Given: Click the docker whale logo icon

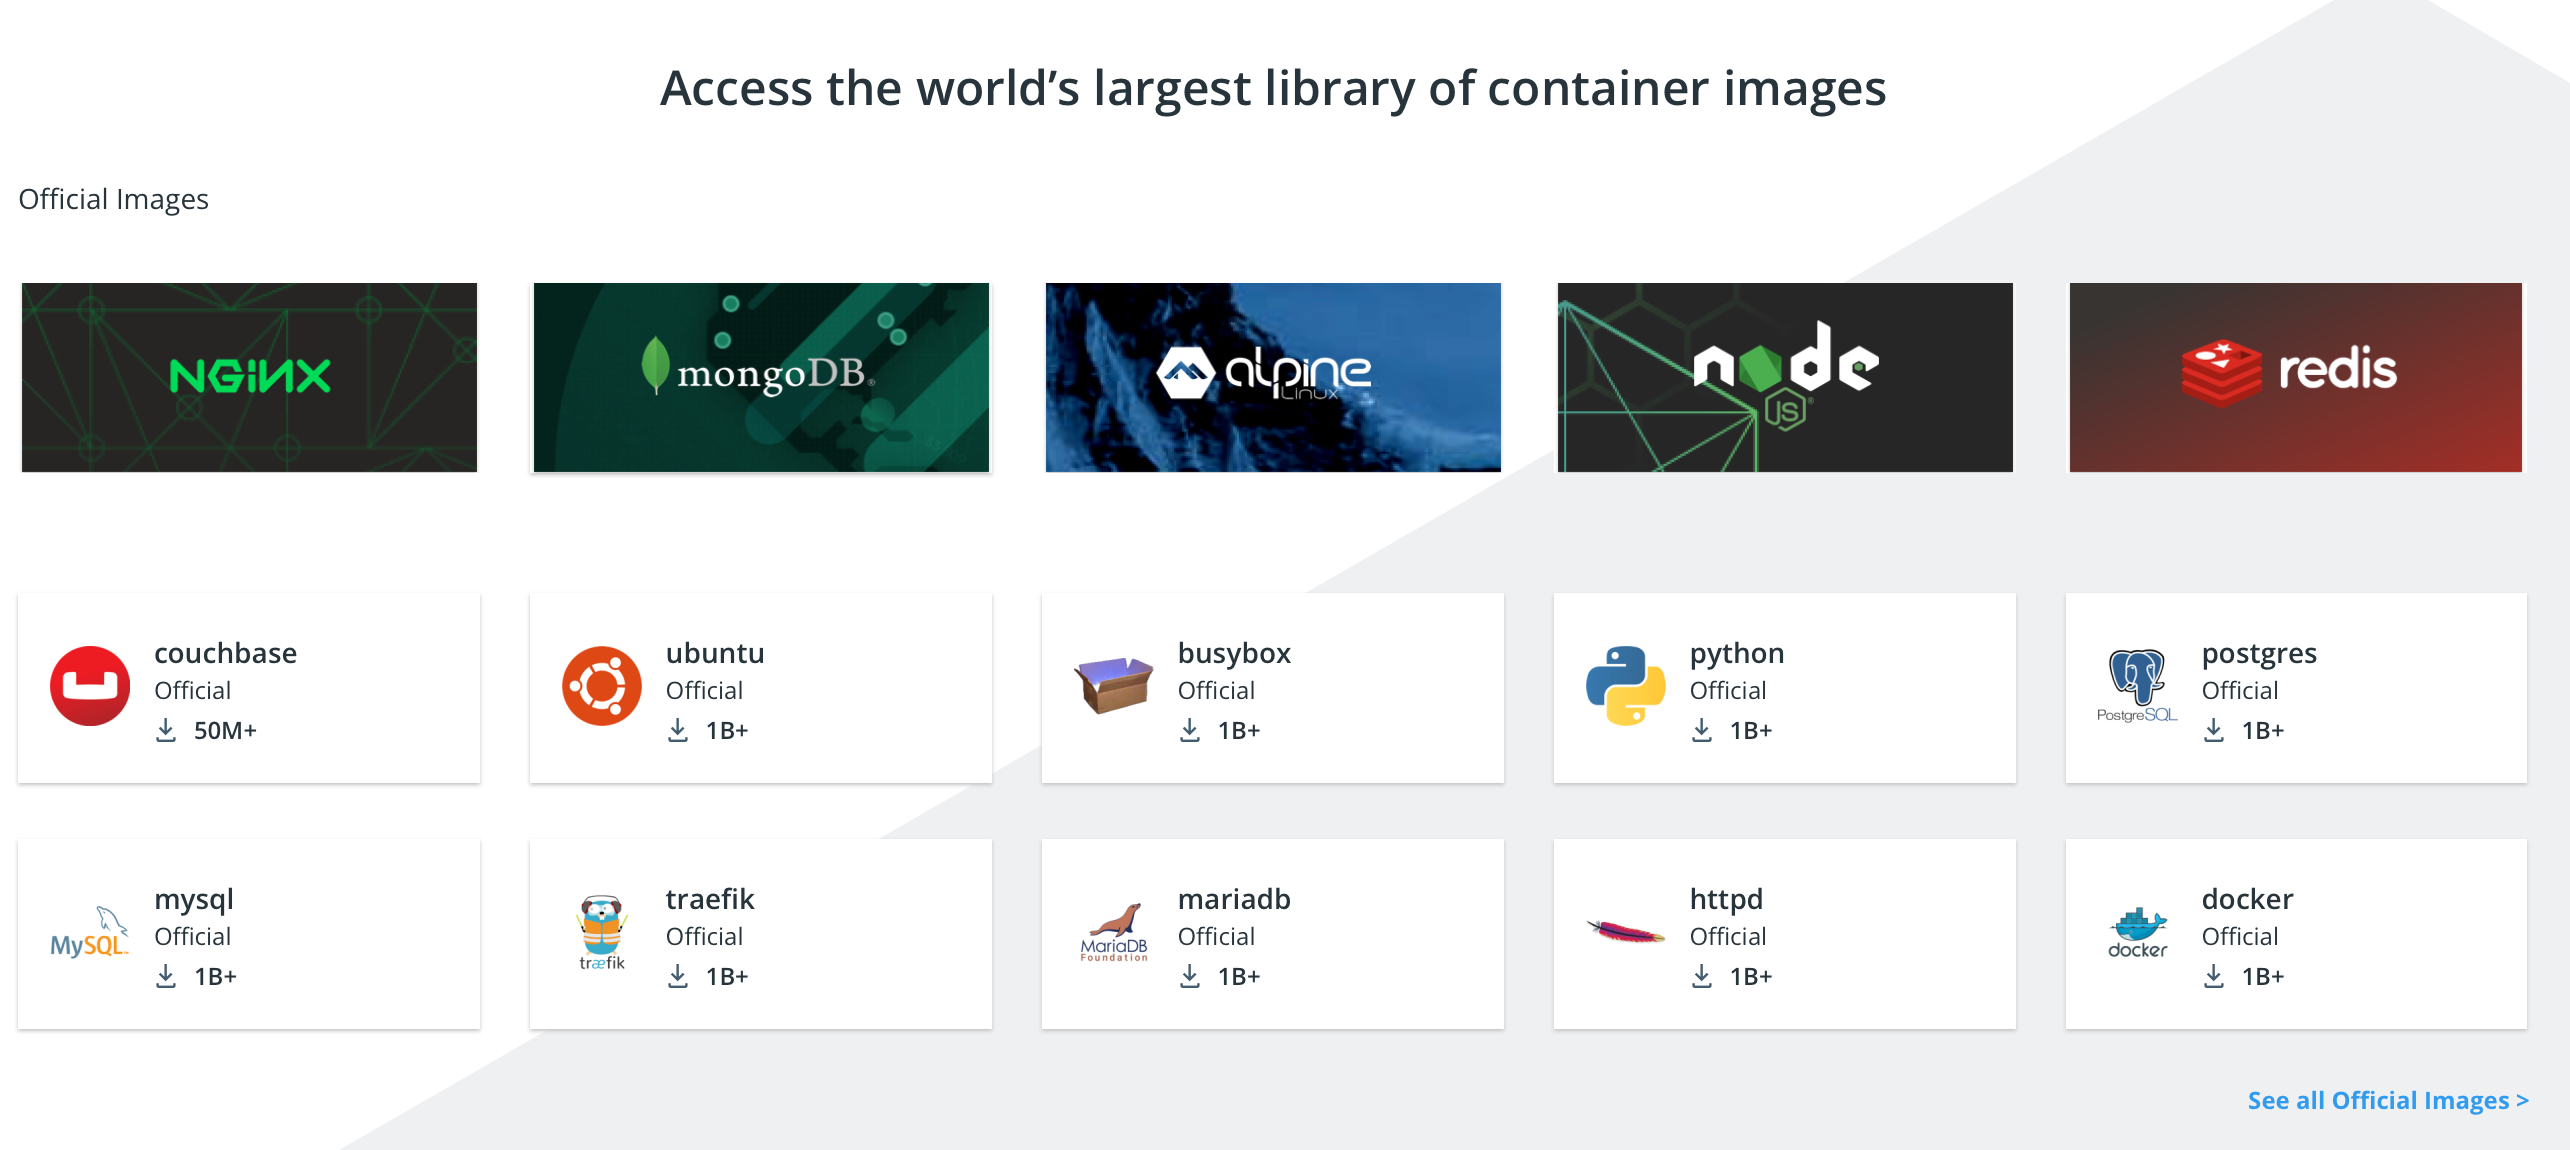Looking at the screenshot, I should (2137, 932).
